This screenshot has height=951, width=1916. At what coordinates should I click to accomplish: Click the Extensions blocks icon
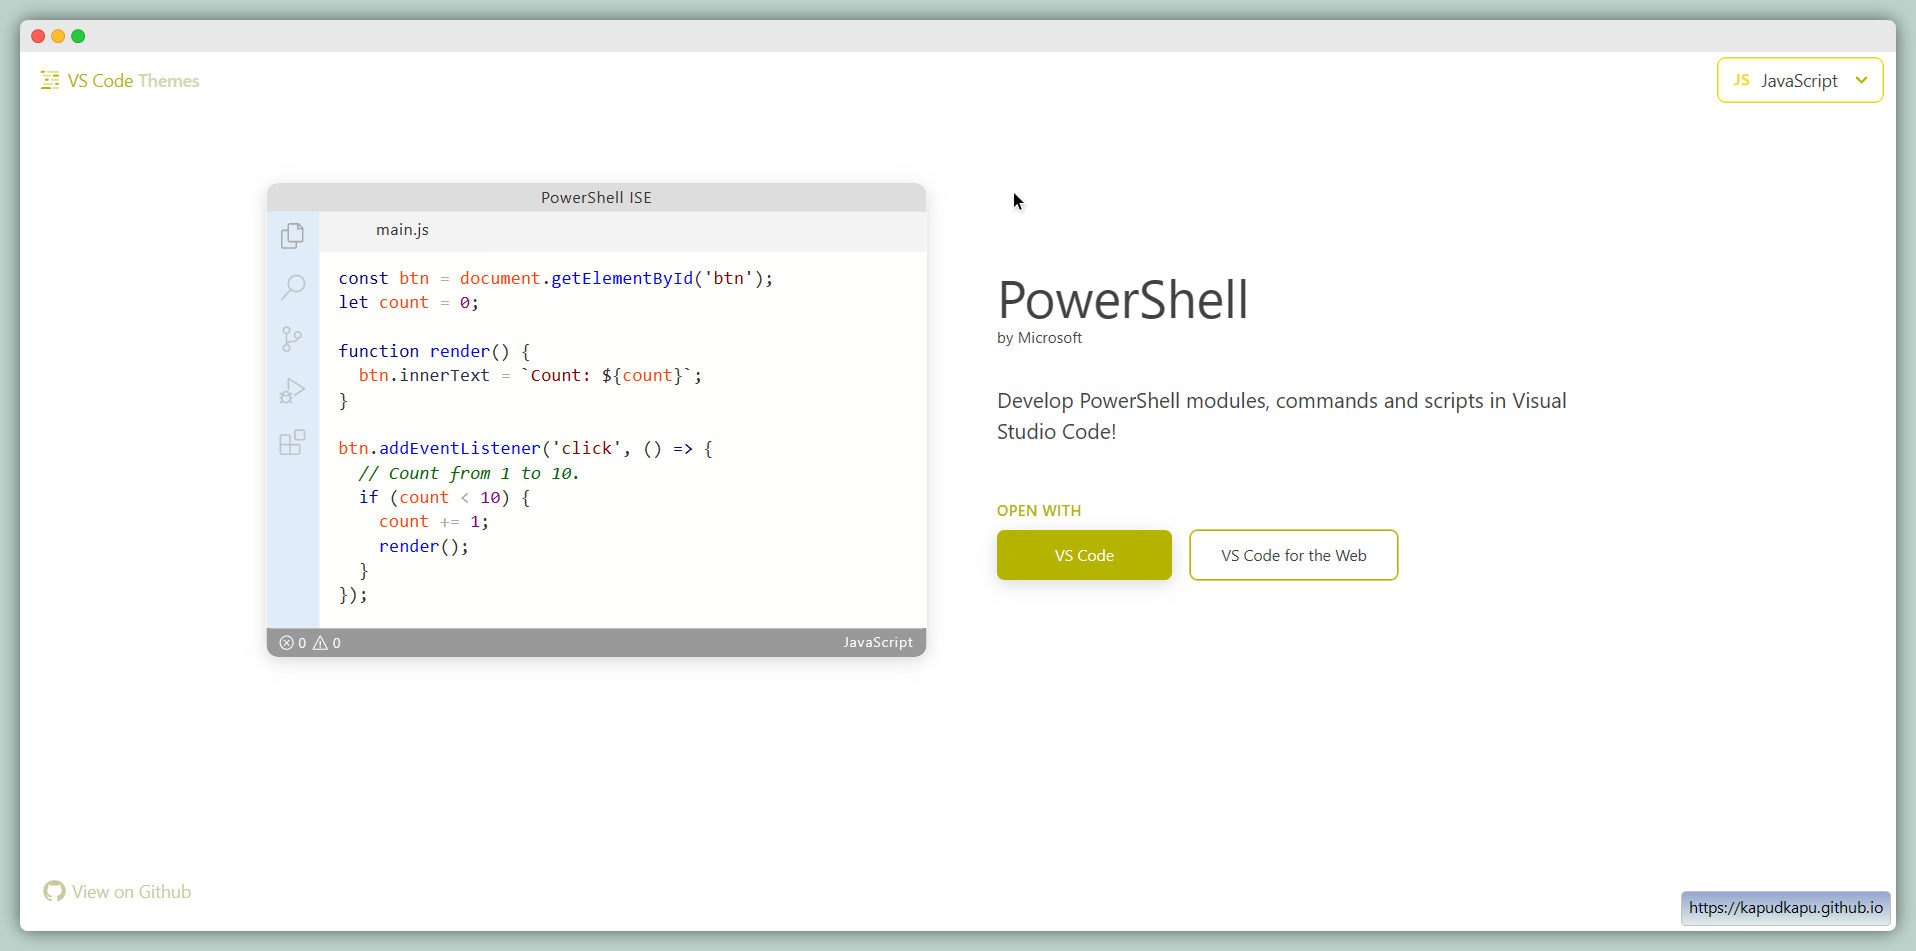[292, 443]
